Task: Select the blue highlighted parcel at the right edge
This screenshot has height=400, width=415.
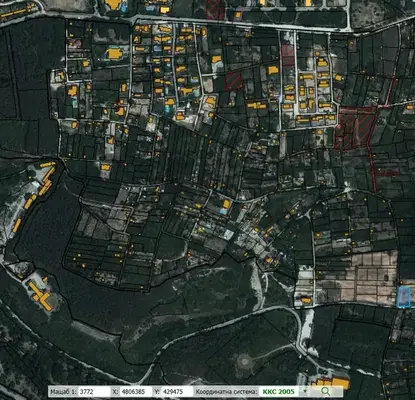Action: 404,296
